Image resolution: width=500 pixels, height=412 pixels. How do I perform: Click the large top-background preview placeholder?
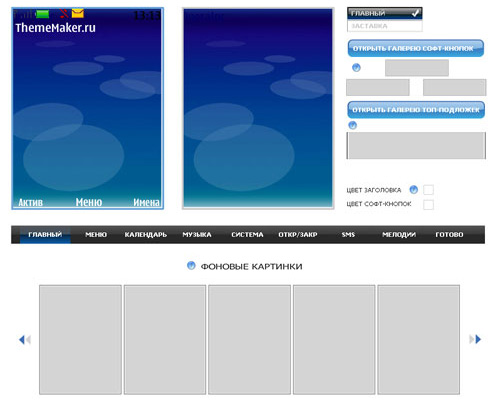click(x=416, y=145)
